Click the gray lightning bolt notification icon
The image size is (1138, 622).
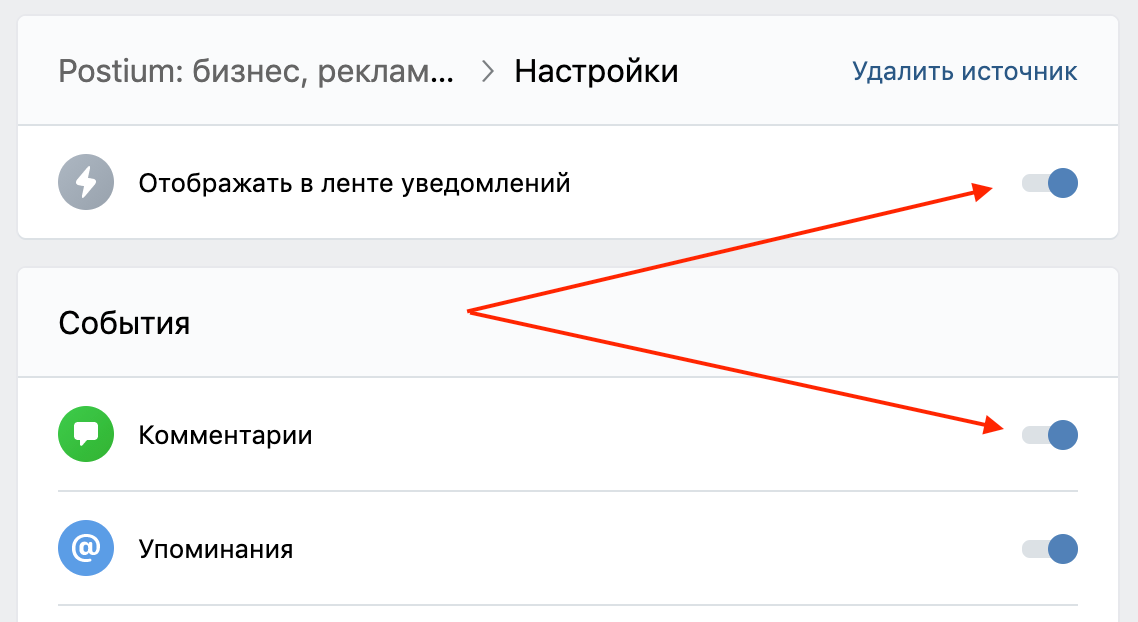click(86, 182)
